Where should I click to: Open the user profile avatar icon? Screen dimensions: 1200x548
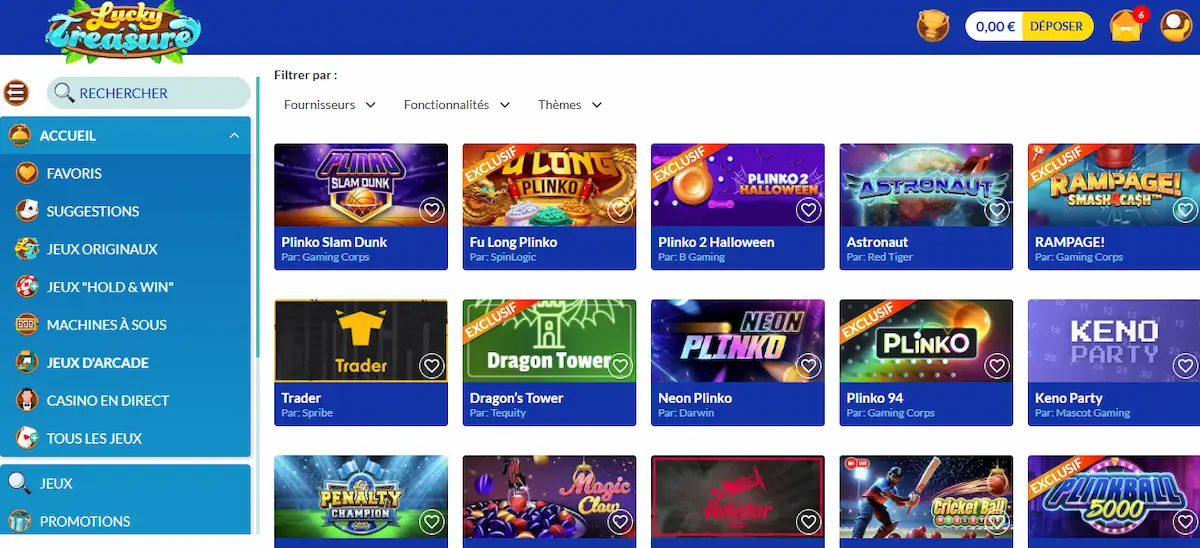(x=1173, y=26)
